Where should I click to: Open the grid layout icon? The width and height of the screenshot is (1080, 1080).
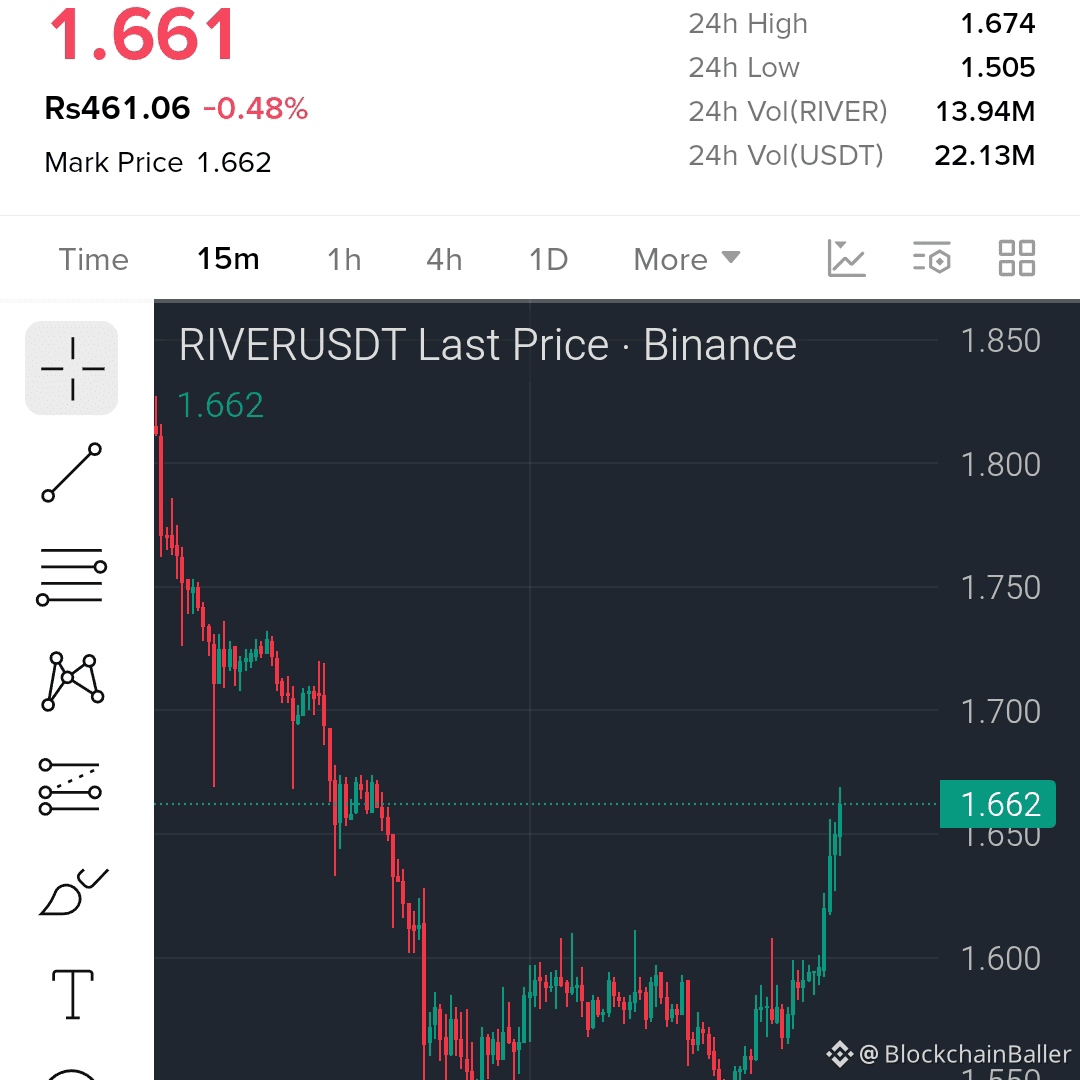(1017, 258)
